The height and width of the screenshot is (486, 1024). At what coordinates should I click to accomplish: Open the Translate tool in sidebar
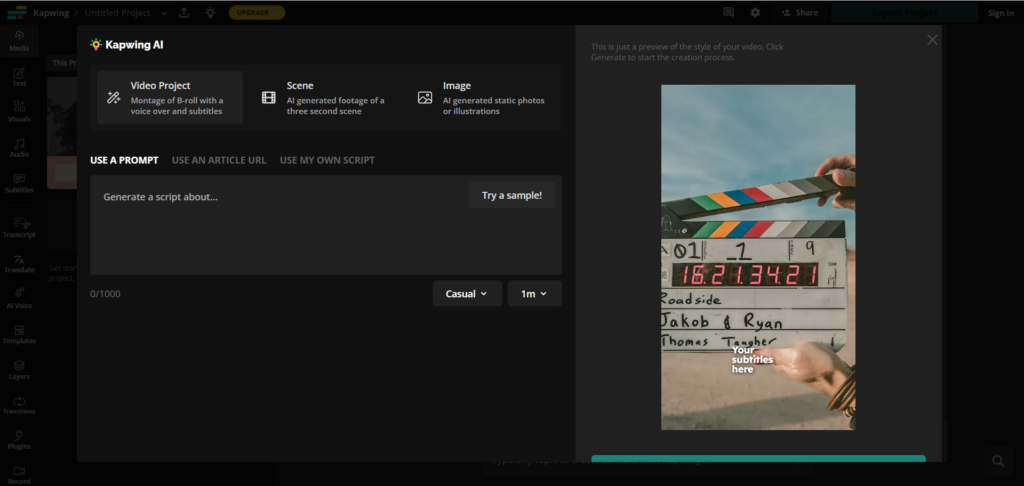19,263
